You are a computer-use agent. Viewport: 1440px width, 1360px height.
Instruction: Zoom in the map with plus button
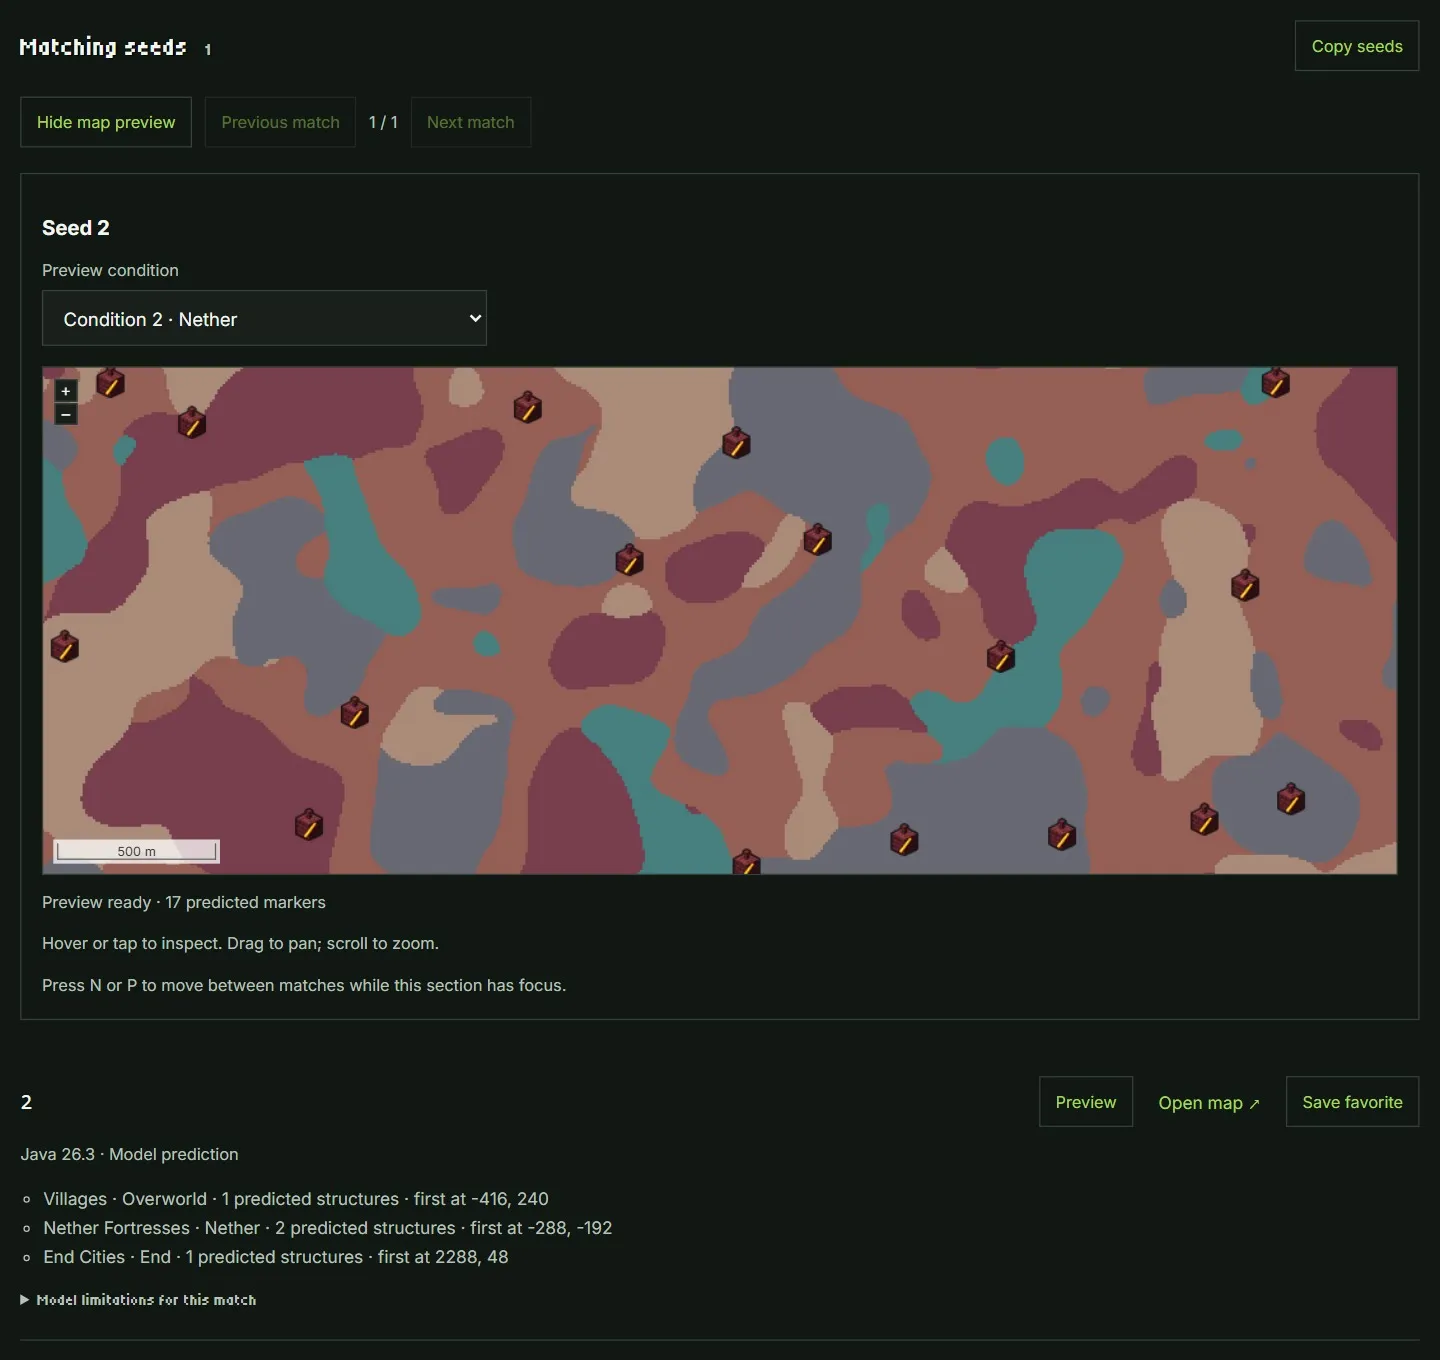click(66, 391)
